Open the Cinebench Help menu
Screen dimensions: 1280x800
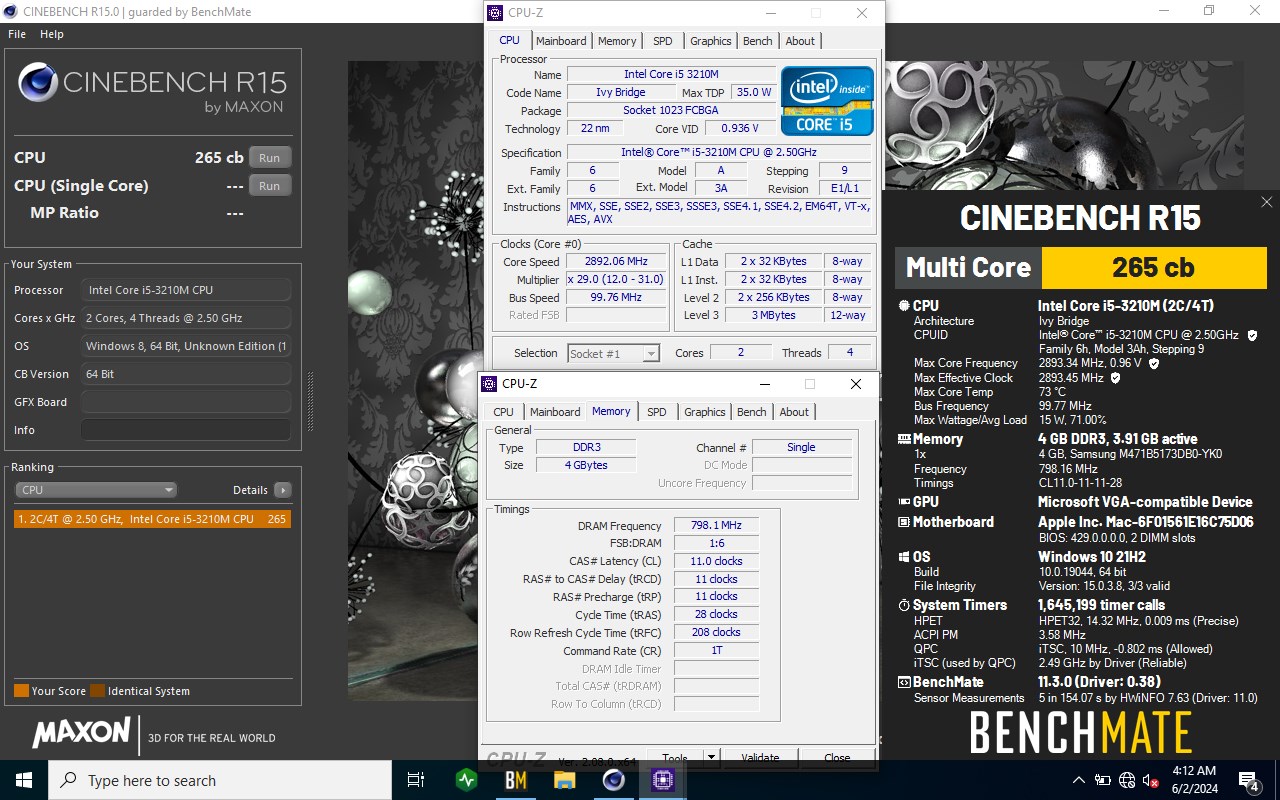point(52,34)
